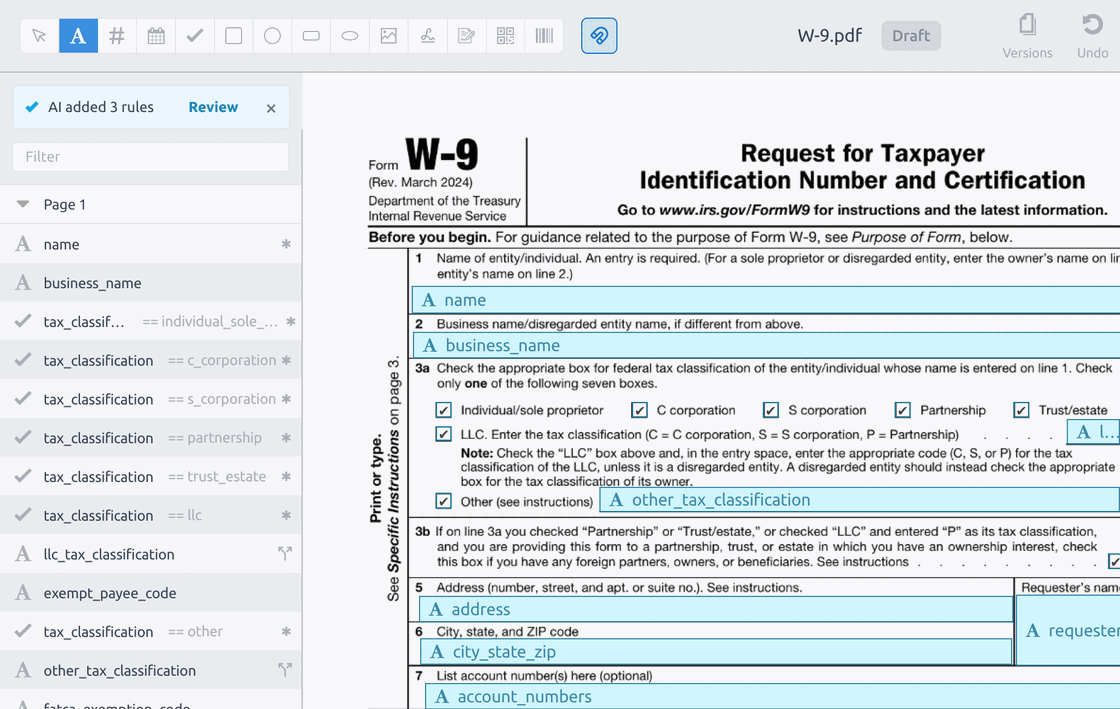Image resolution: width=1120 pixels, height=709 pixels.
Task: Check the LLC box on the form
Action: [x=444, y=434]
